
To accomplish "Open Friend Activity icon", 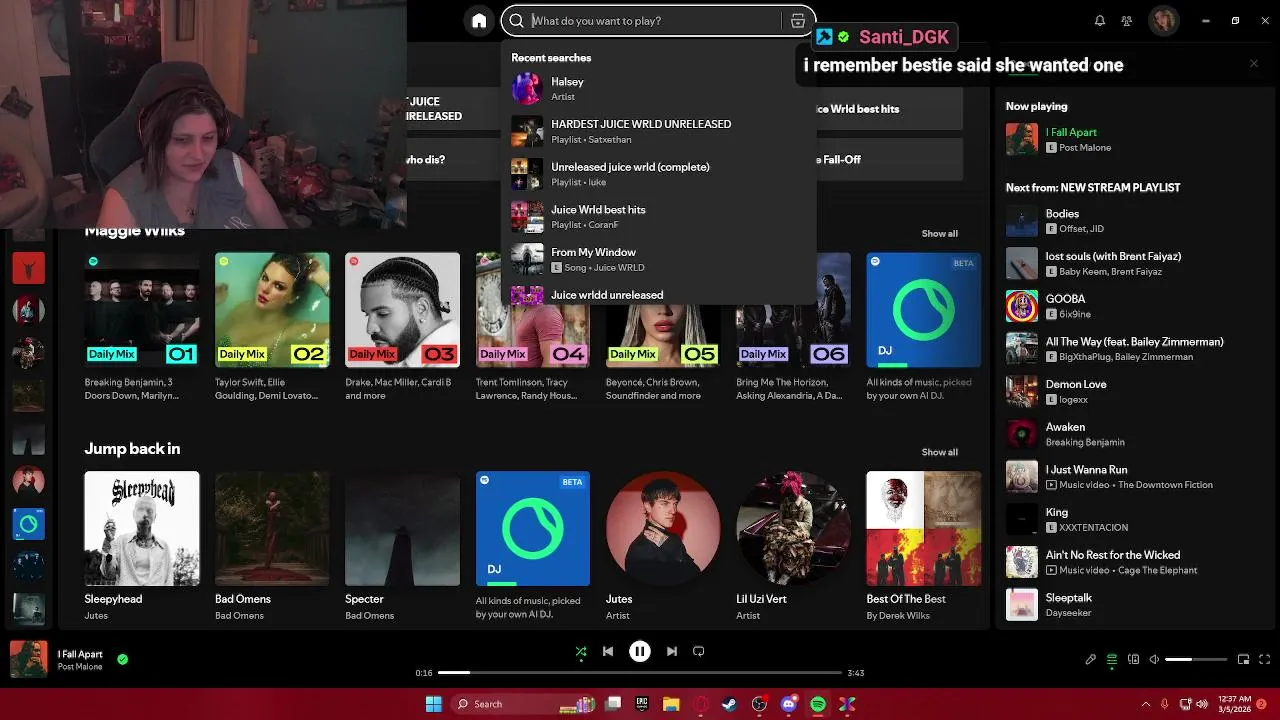I will pyautogui.click(x=1127, y=20).
